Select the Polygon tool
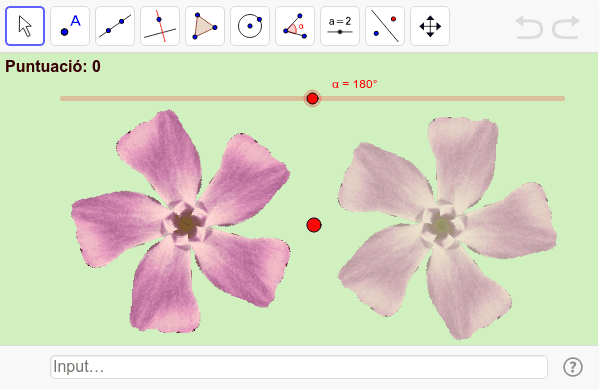Image resolution: width=600 pixels, height=390 pixels. pos(205,26)
